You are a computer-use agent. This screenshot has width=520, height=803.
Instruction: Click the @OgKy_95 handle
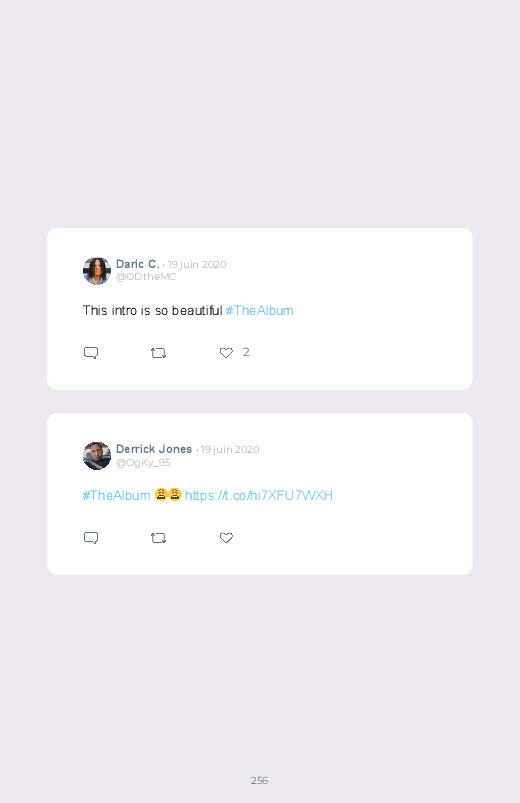pyautogui.click(x=143, y=462)
